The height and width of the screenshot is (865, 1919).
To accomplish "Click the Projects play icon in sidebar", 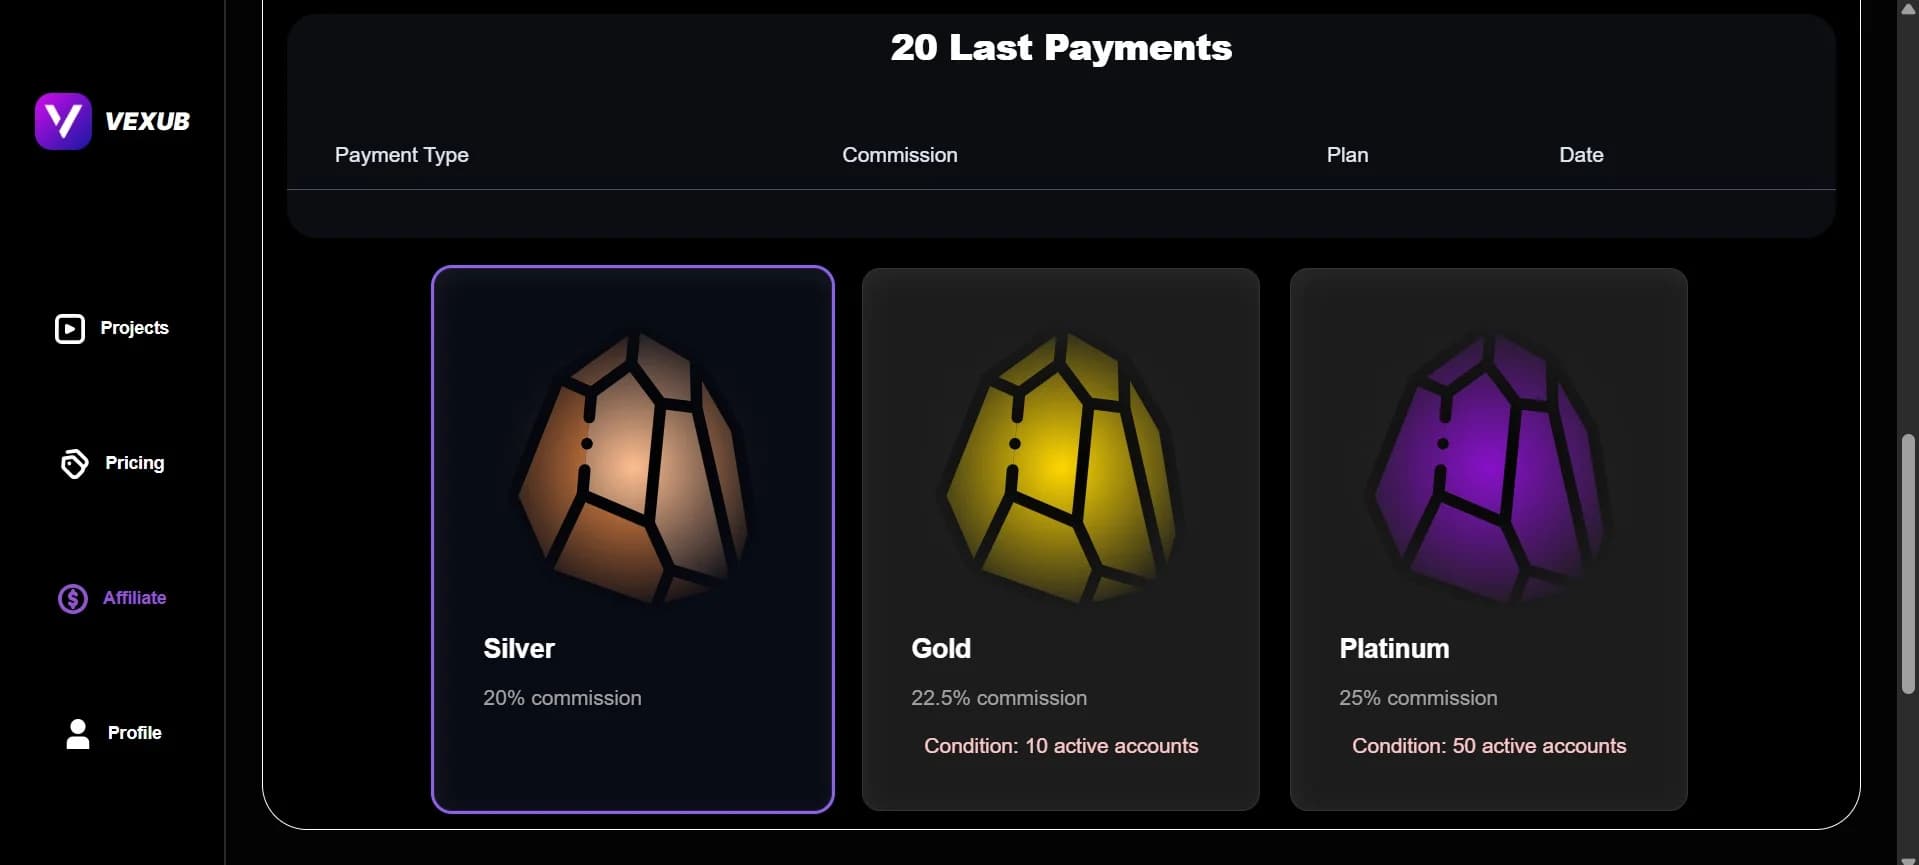I will click(x=70, y=328).
